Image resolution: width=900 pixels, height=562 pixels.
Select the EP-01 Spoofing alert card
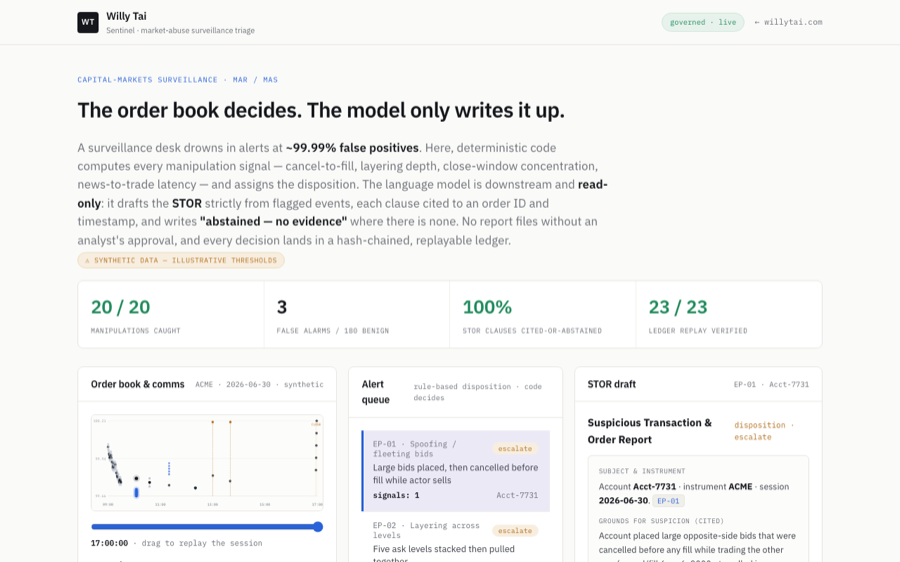point(456,471)
